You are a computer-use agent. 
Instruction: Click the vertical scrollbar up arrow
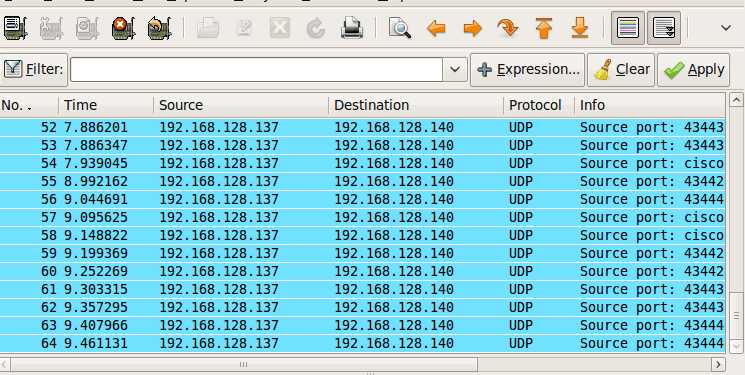tap(736, 99)
